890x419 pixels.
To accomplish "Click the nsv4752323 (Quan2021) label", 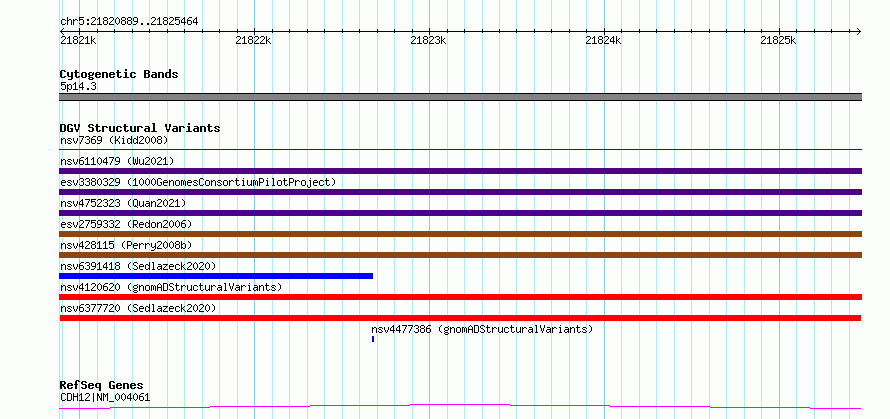I will (x=123, y=203).
